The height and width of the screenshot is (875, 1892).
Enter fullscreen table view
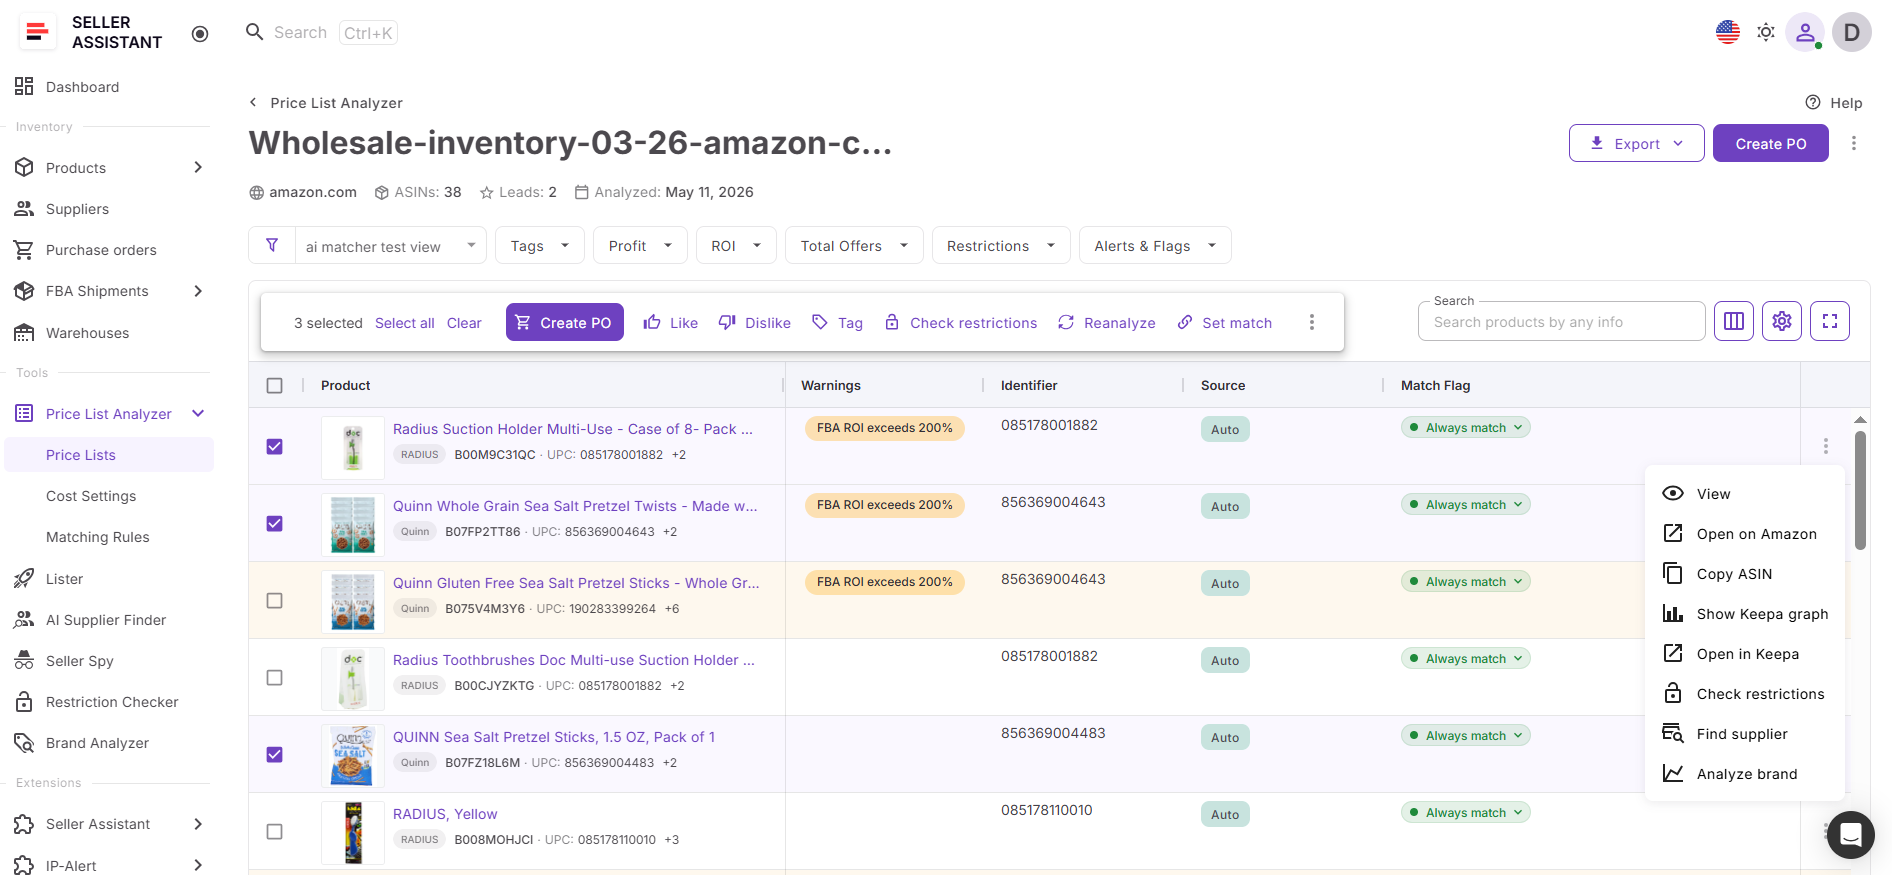(1830, 321)
